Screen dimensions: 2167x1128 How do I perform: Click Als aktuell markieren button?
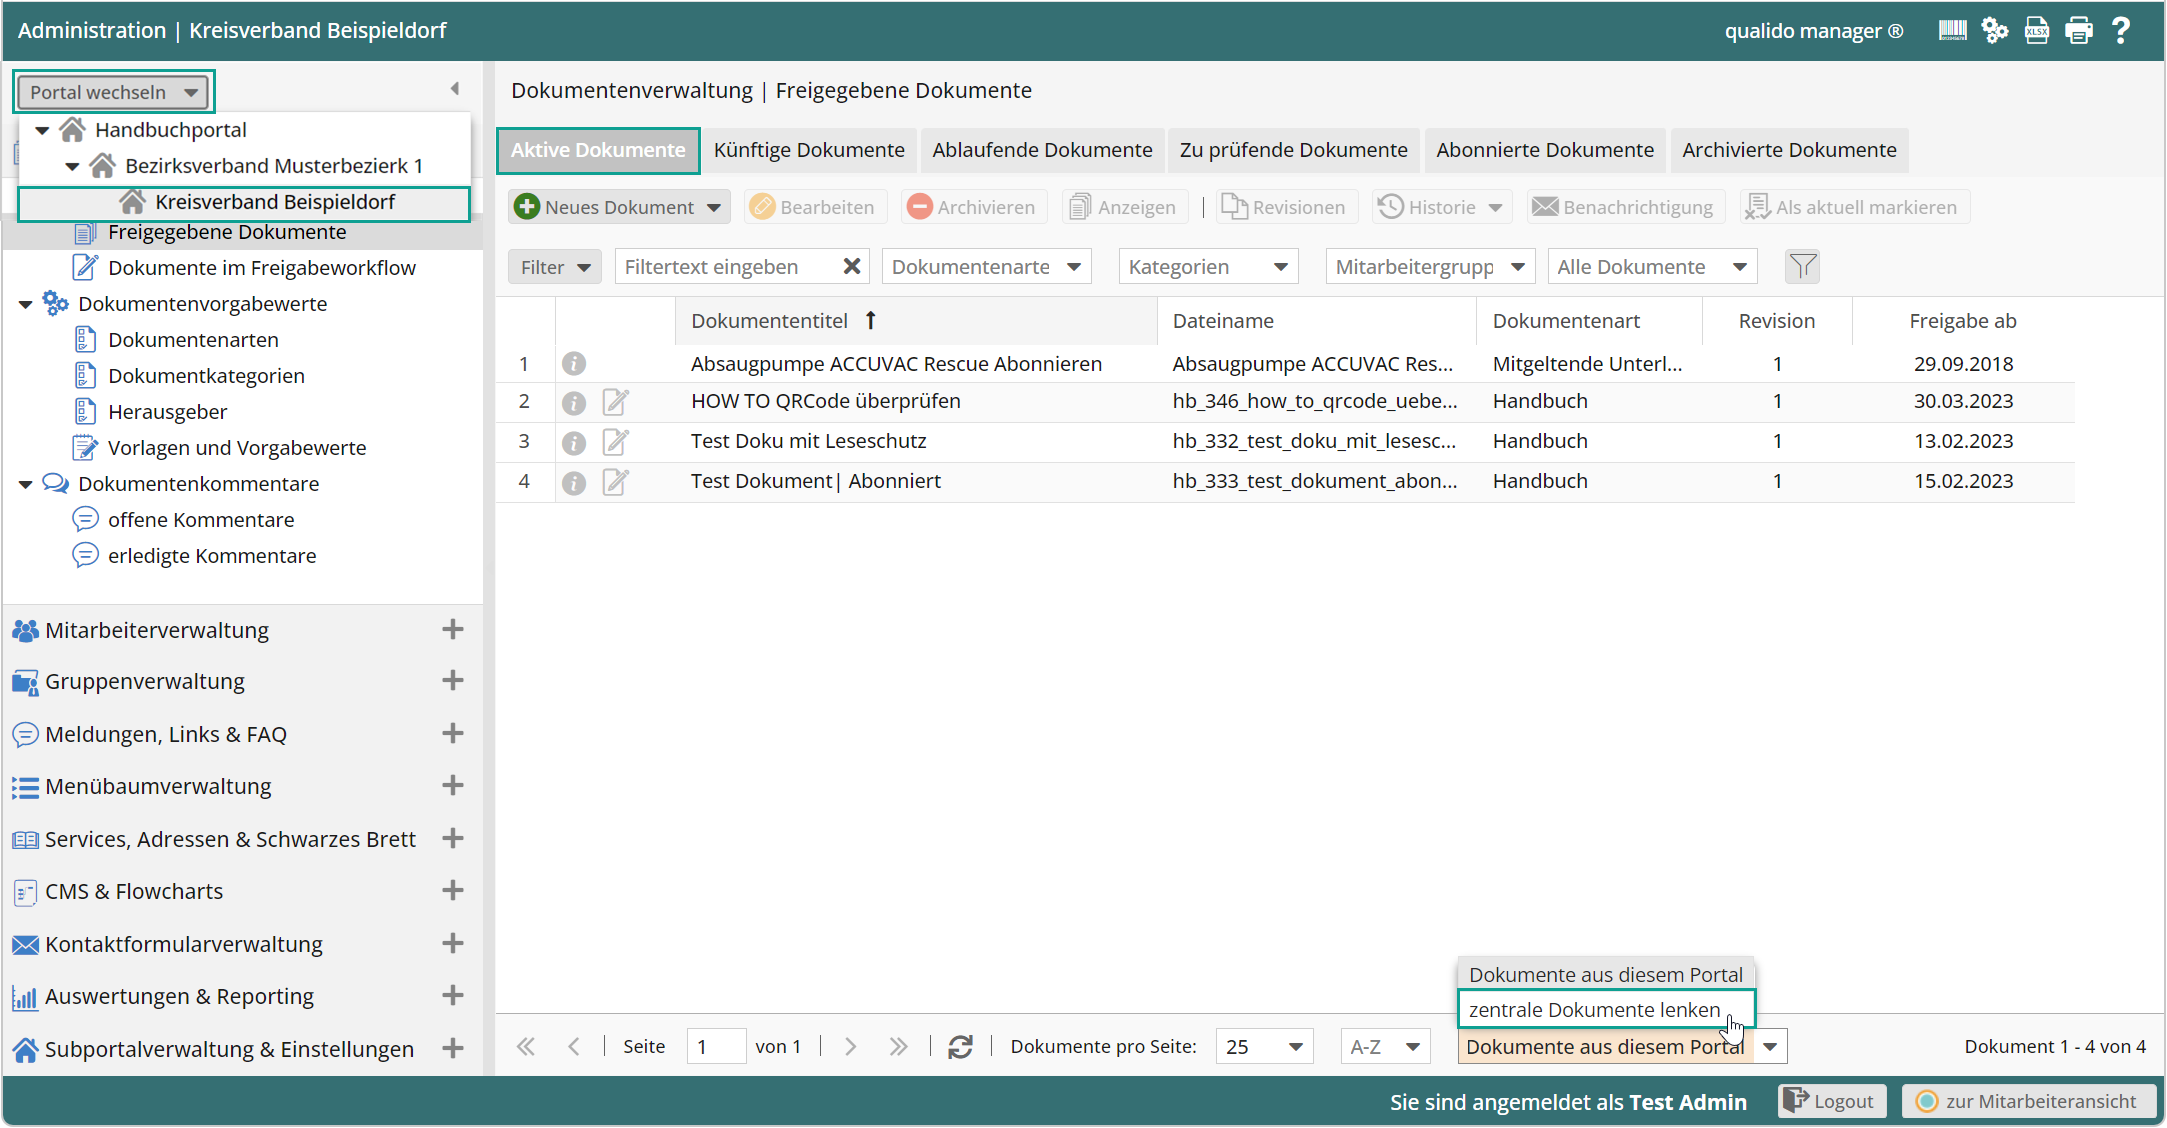pyautogui.click(x=1855, y=207)
